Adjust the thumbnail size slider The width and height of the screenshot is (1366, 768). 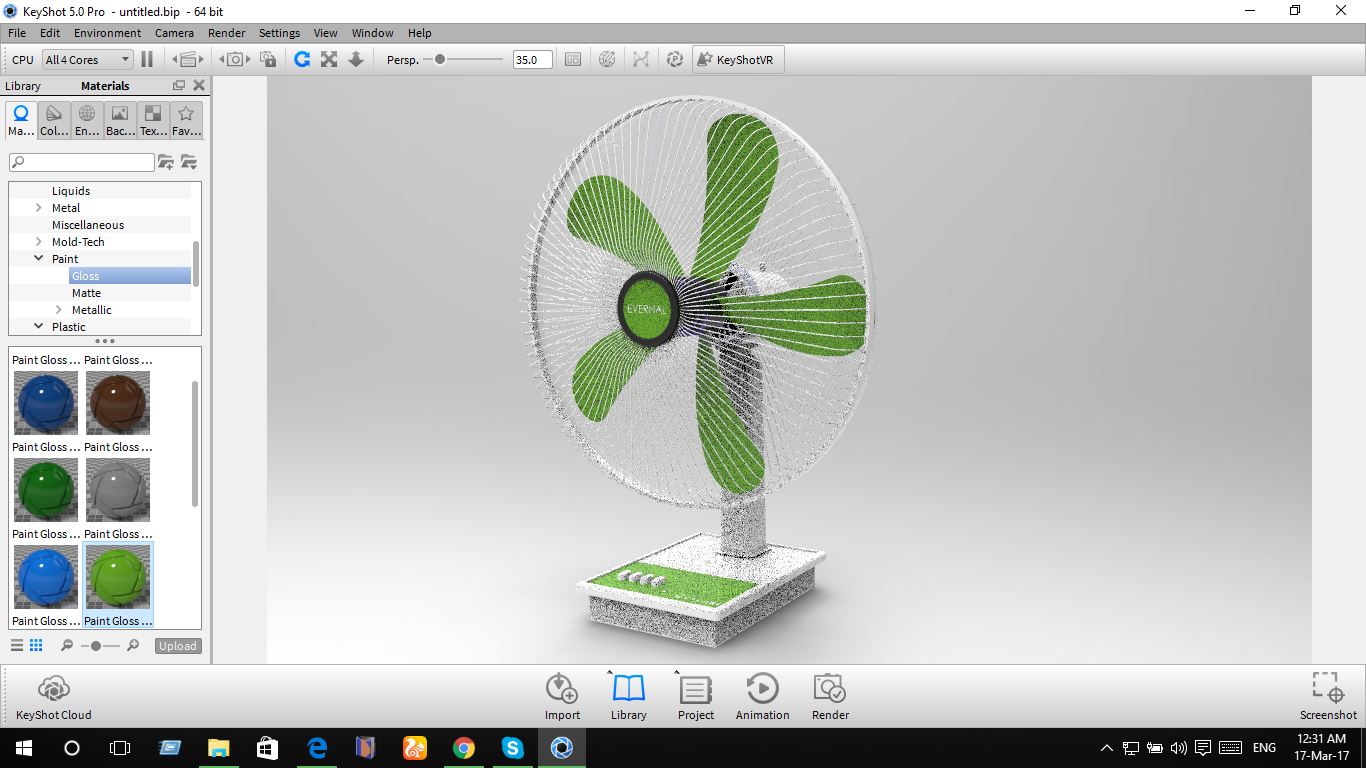pos(100,646)
